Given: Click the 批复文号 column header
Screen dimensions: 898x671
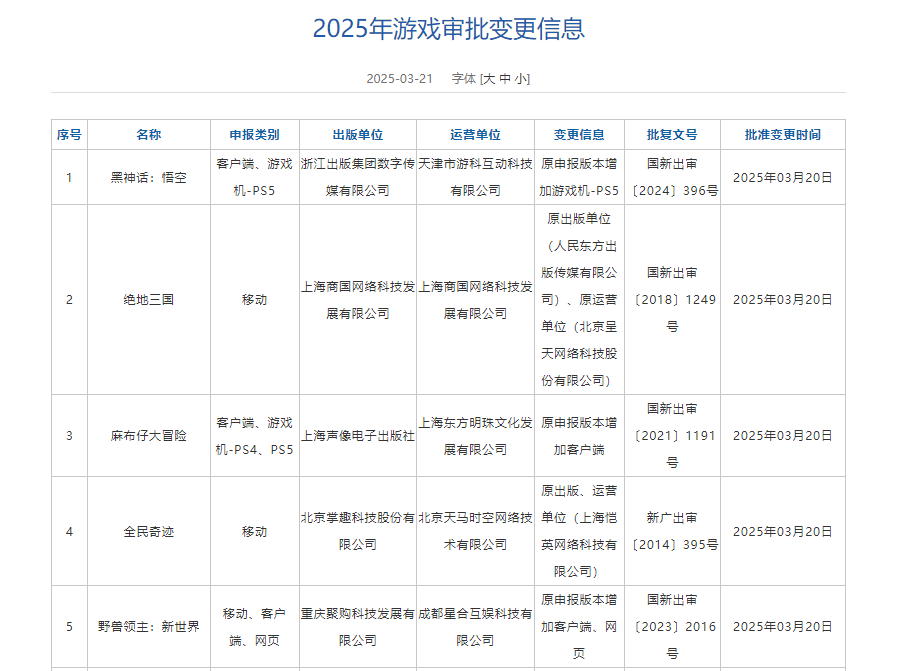Looking at the screenshot, I should 672,135.
